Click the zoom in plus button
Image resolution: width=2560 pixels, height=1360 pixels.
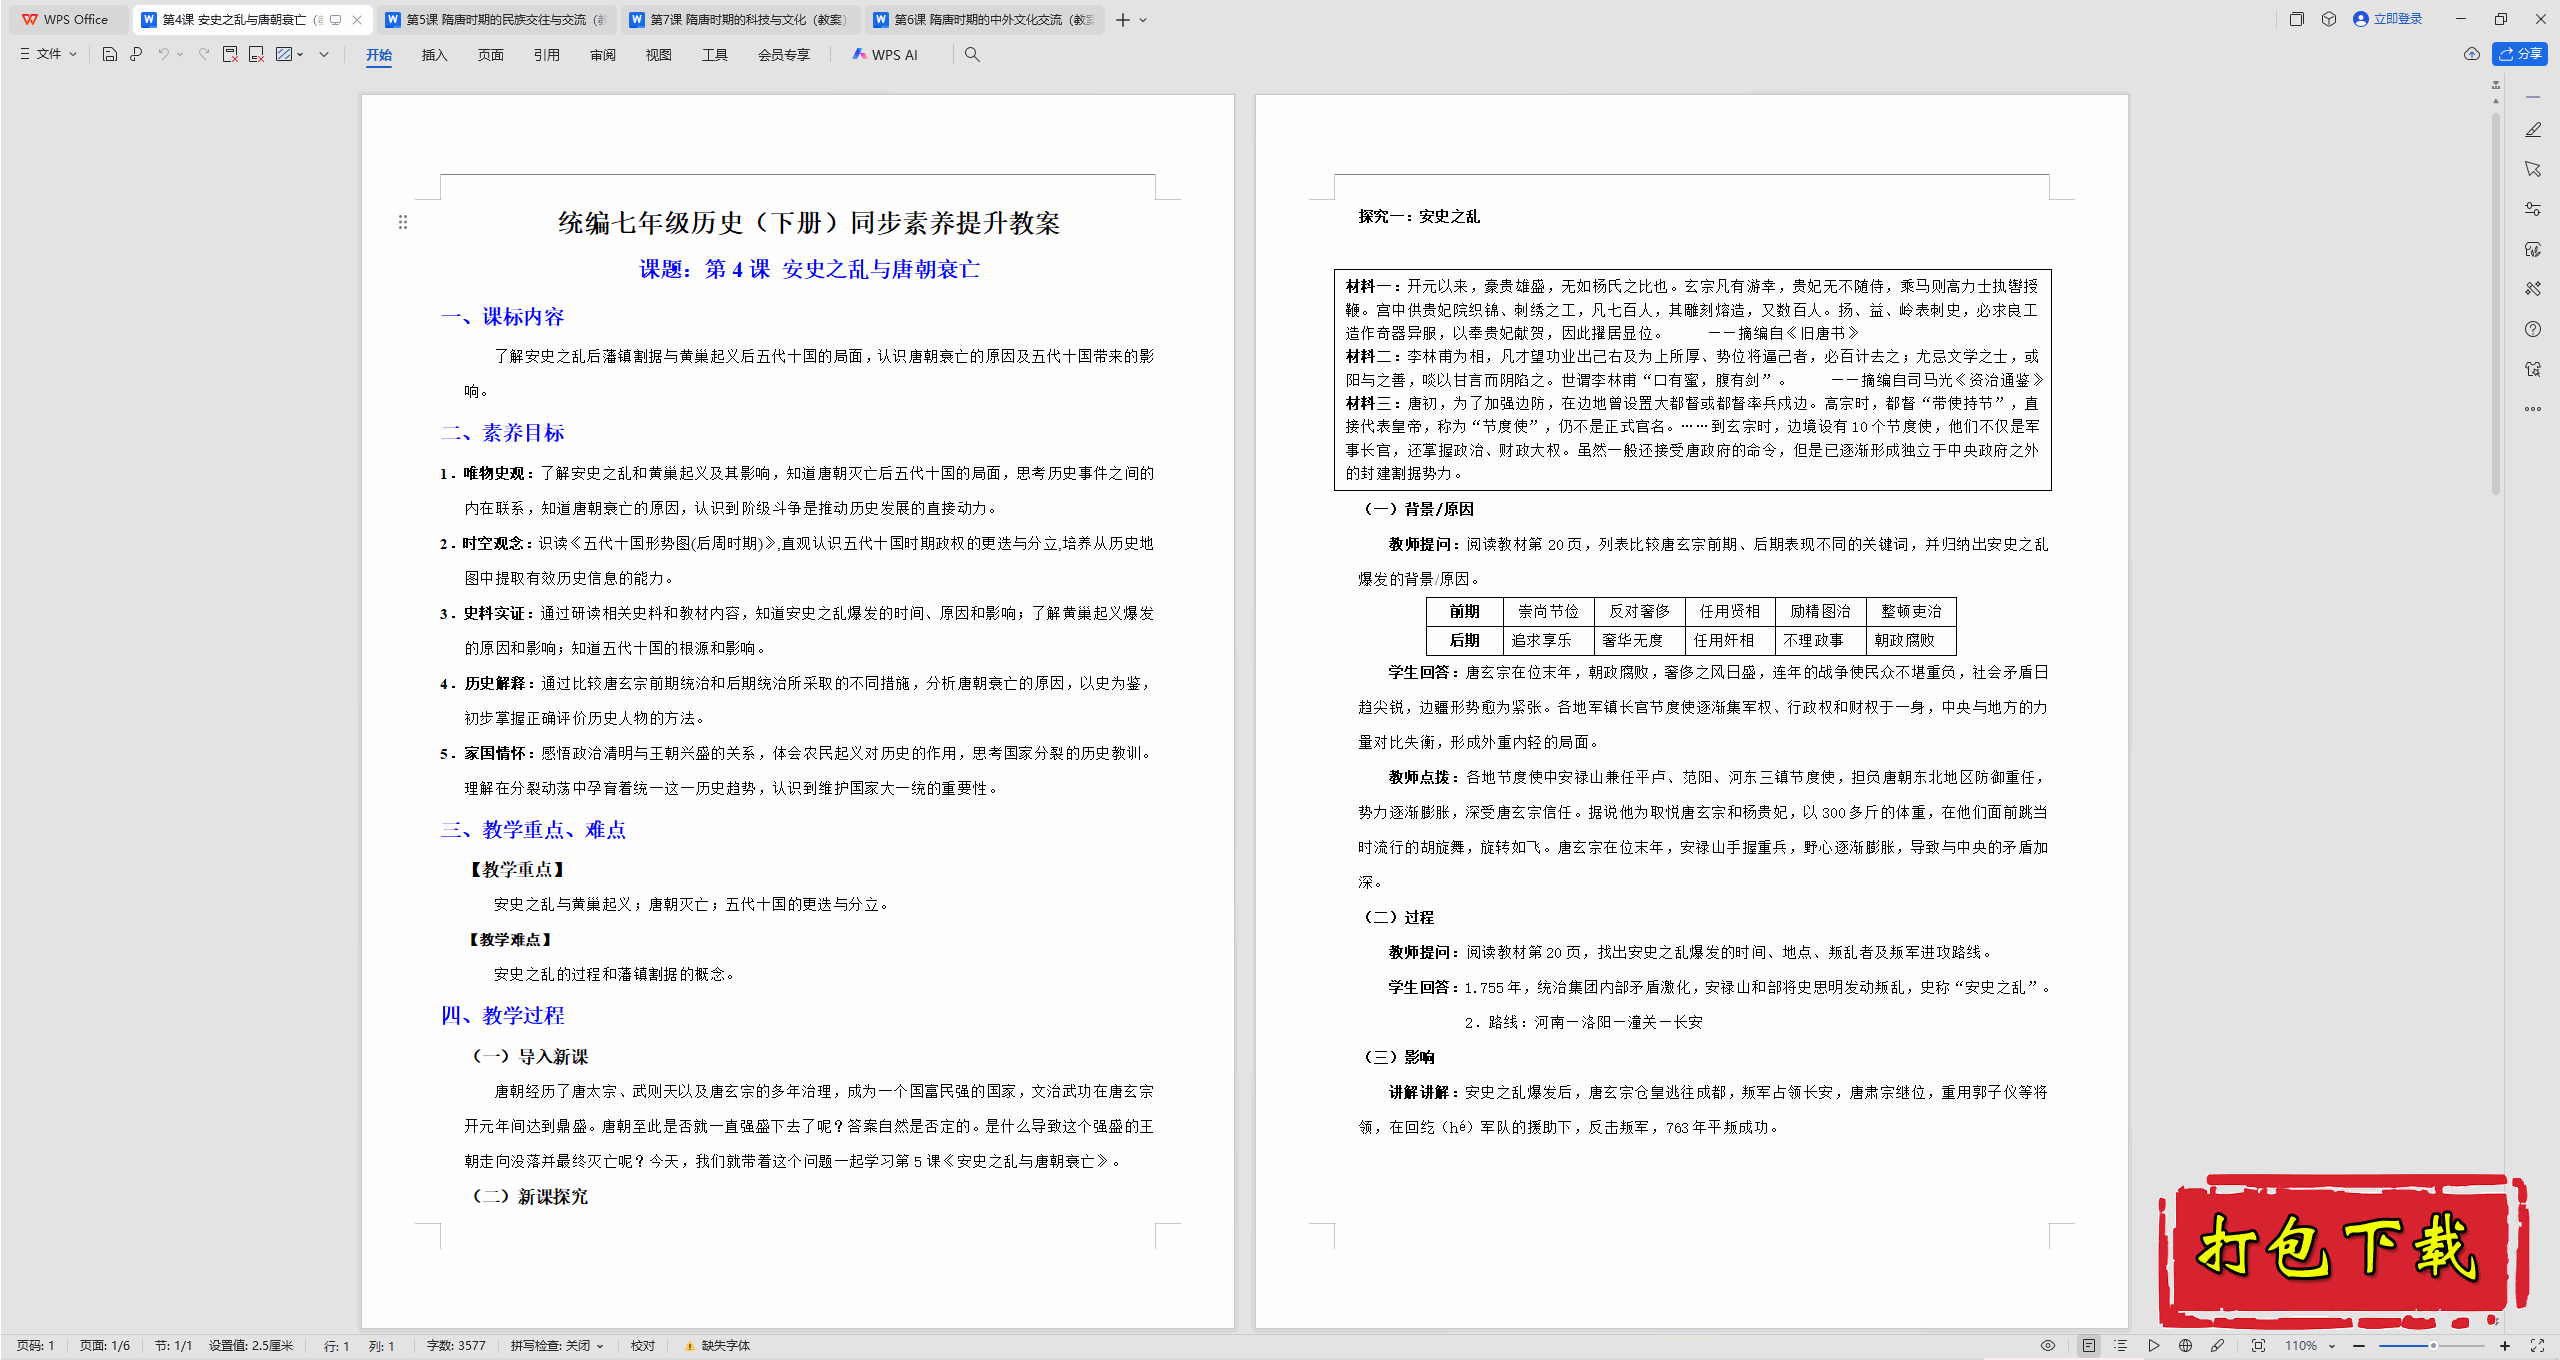point(2505,1346)
